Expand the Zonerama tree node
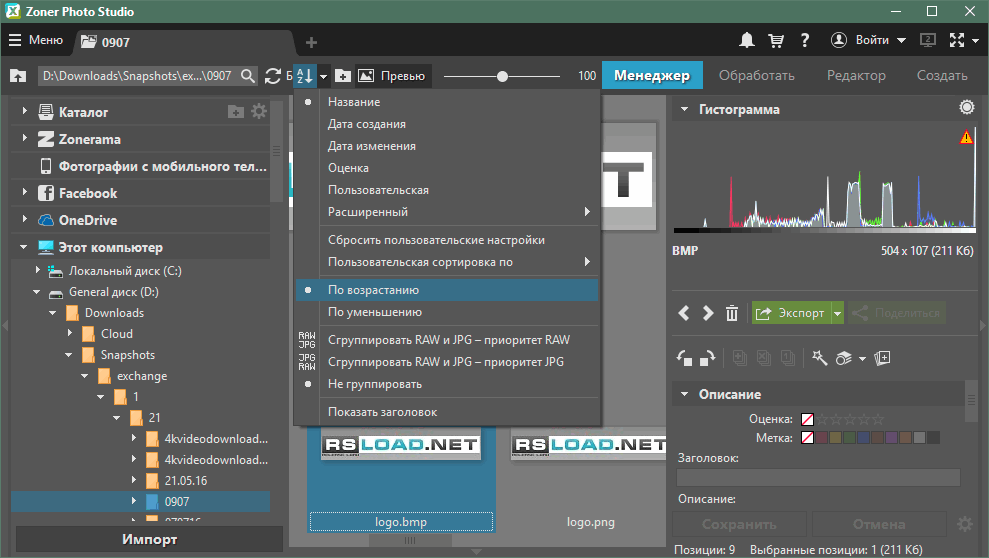Viewport: 989px width, 558px height. click(x=25, y=138)
